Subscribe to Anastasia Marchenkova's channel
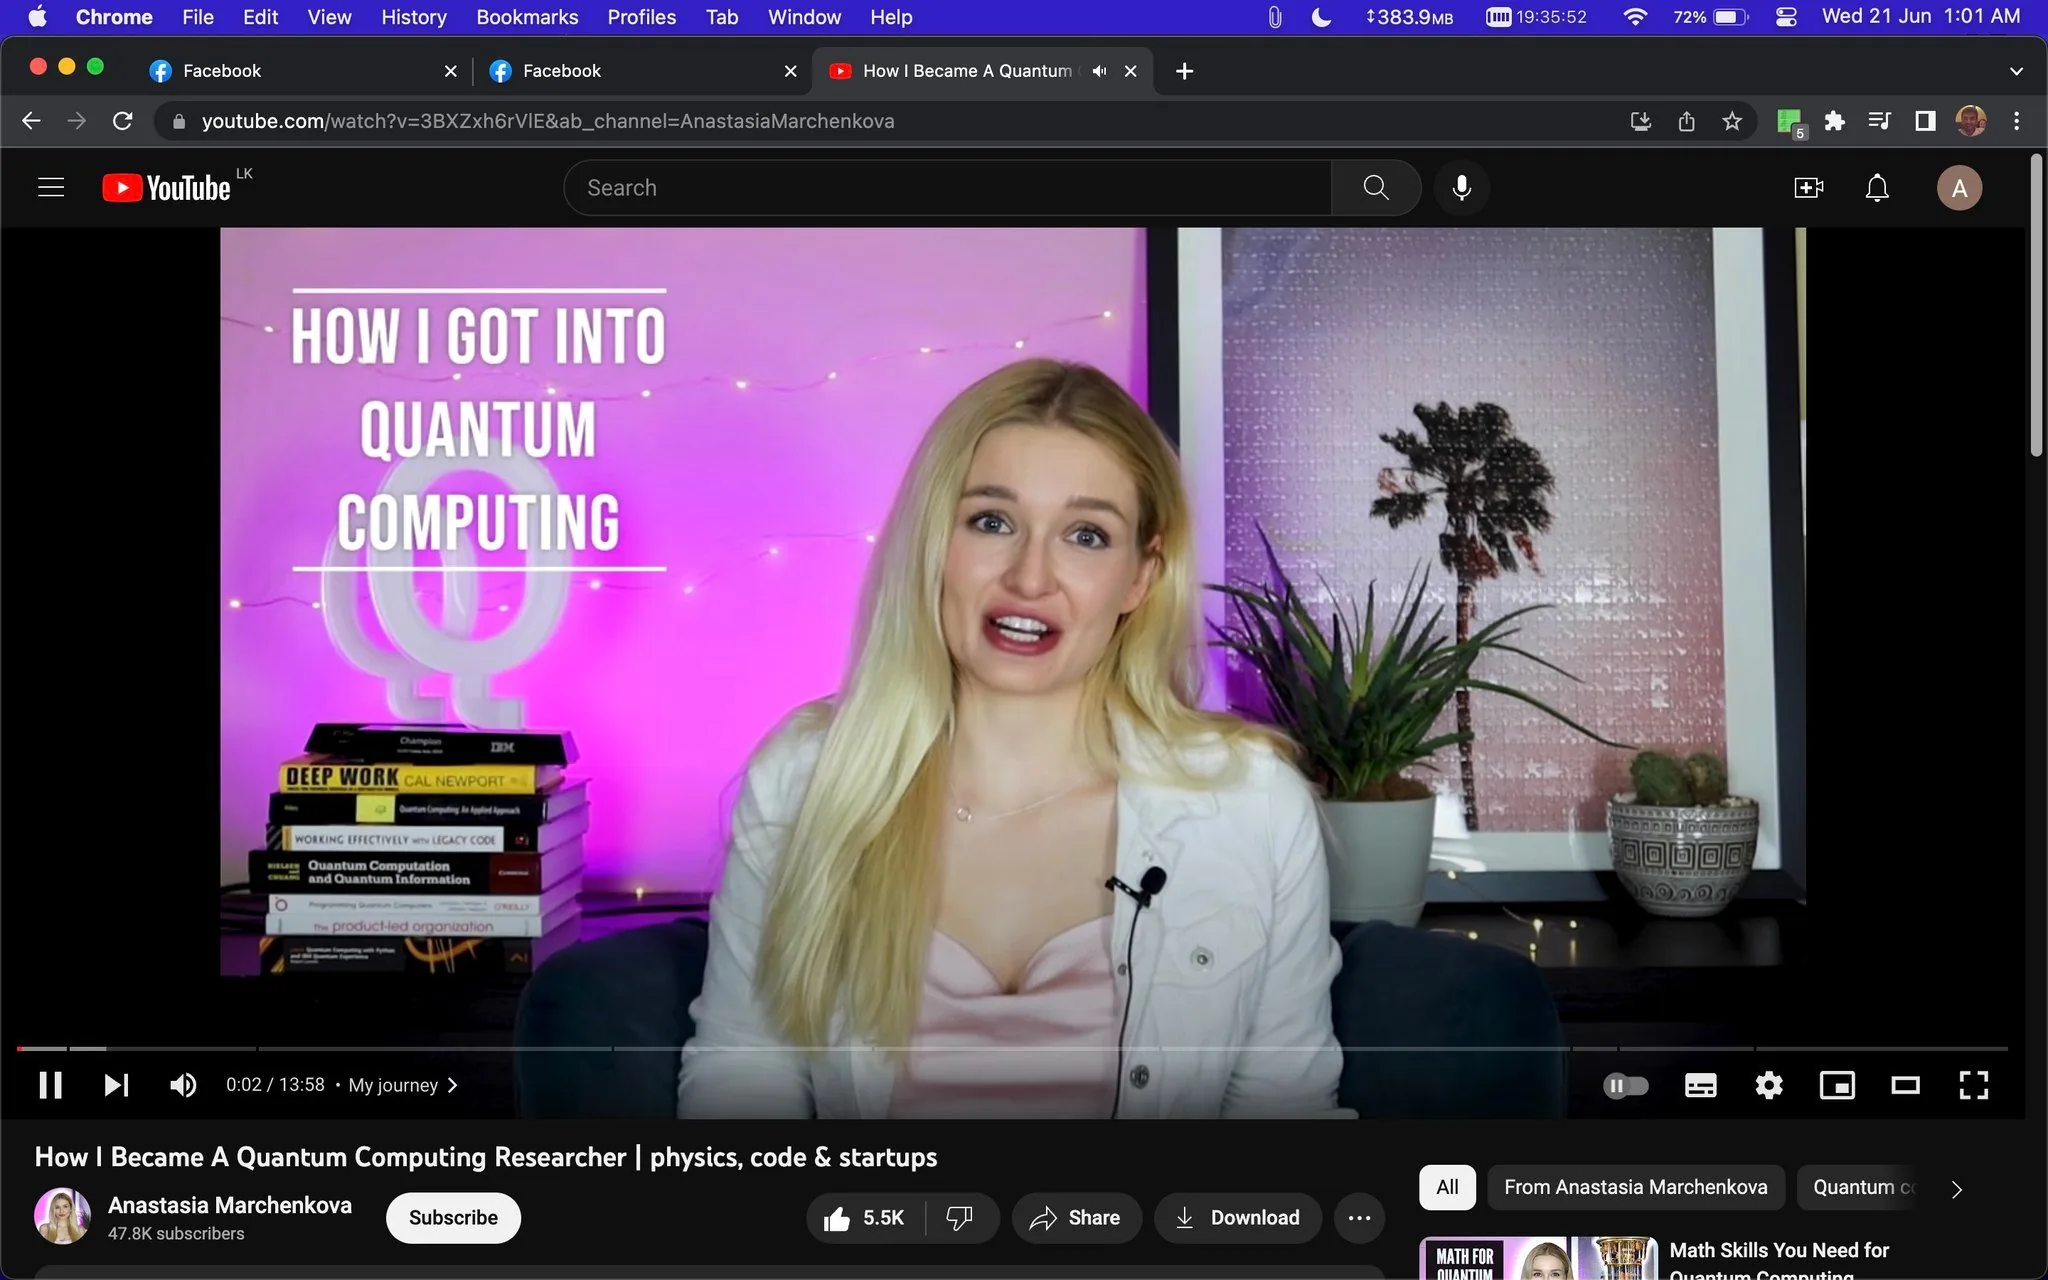Image resolution: width=2048 pixels, height=1280 pixels. click(452, 1217)
